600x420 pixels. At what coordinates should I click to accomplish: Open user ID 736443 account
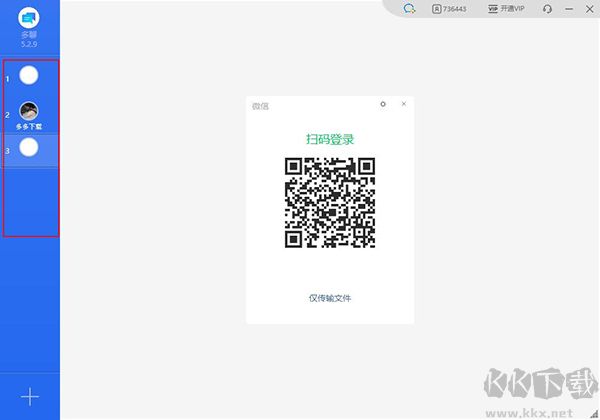[x=449, y=9]
